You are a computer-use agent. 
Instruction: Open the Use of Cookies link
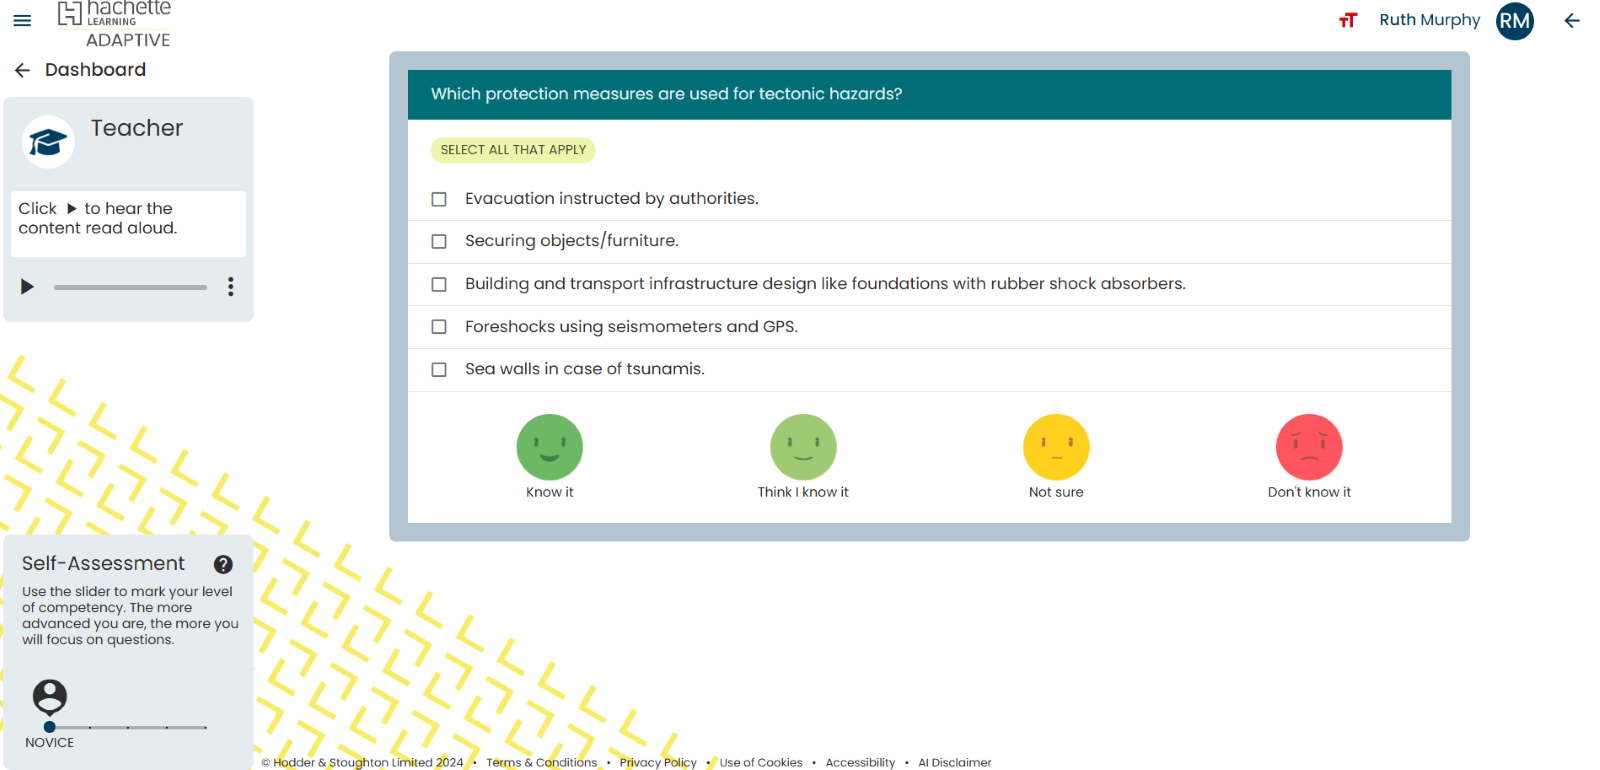761,762
